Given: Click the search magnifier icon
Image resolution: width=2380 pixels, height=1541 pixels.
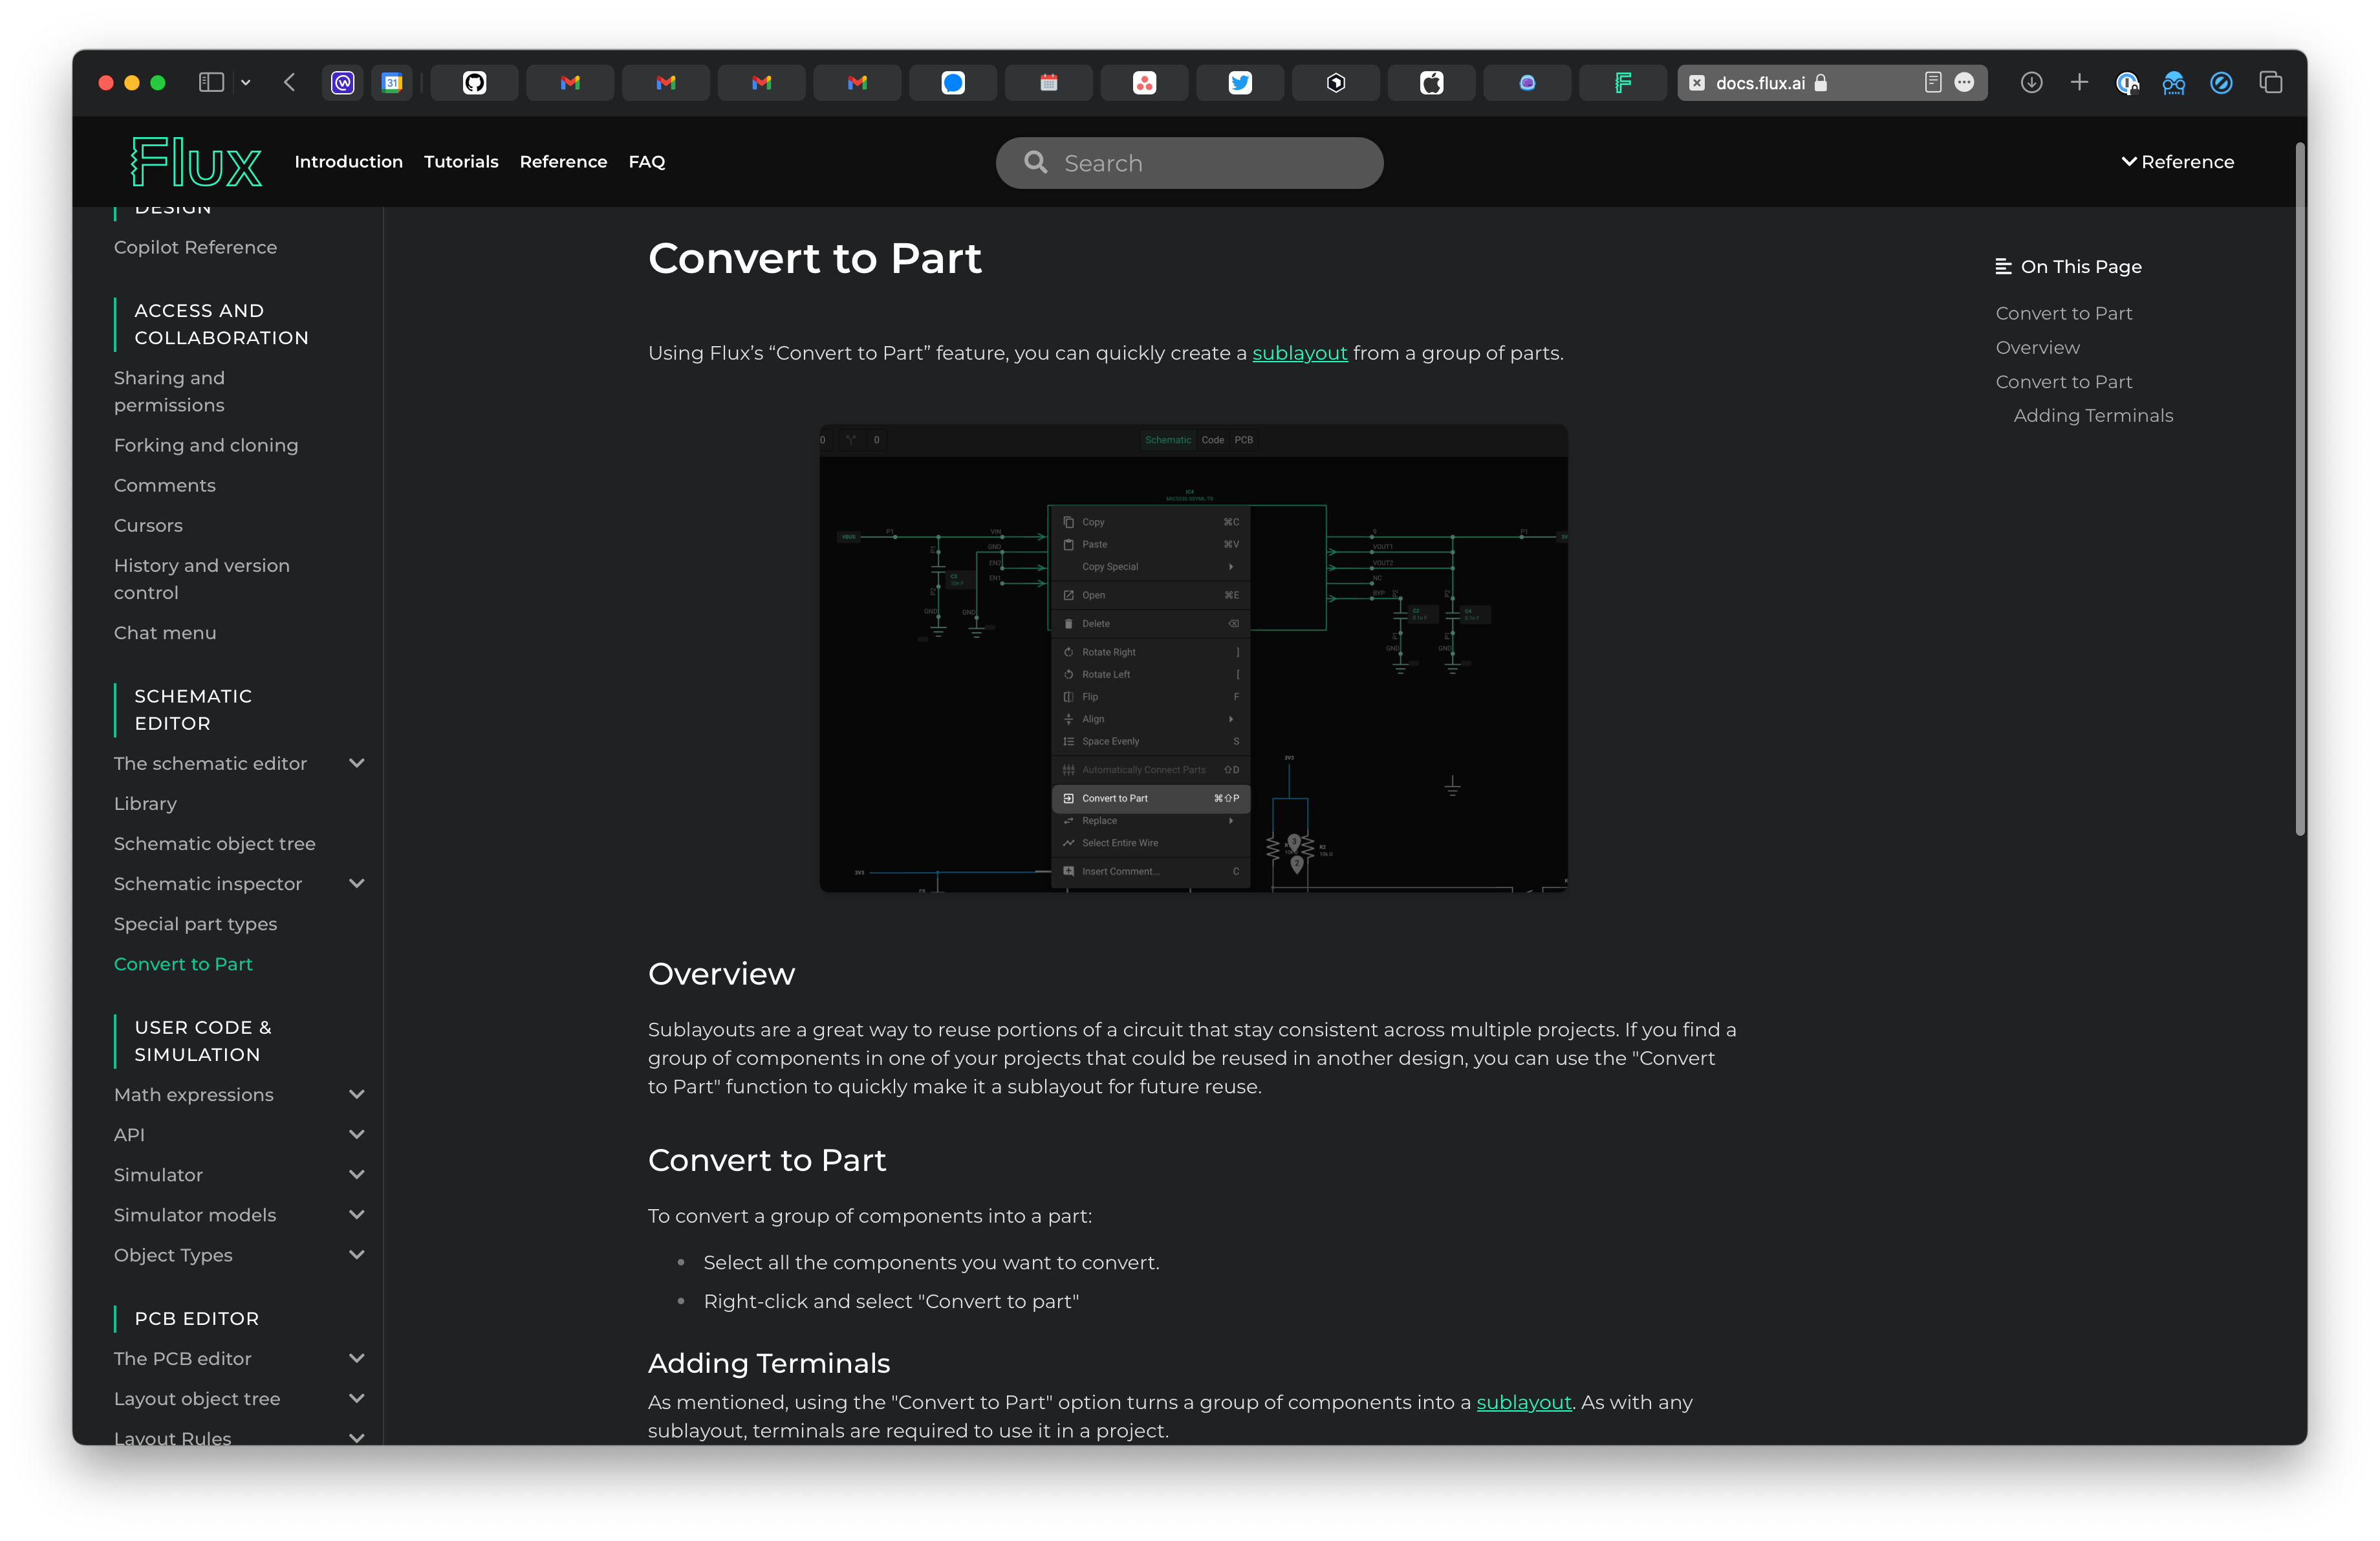Looking at the screenshot, I should click(1035, 162).
